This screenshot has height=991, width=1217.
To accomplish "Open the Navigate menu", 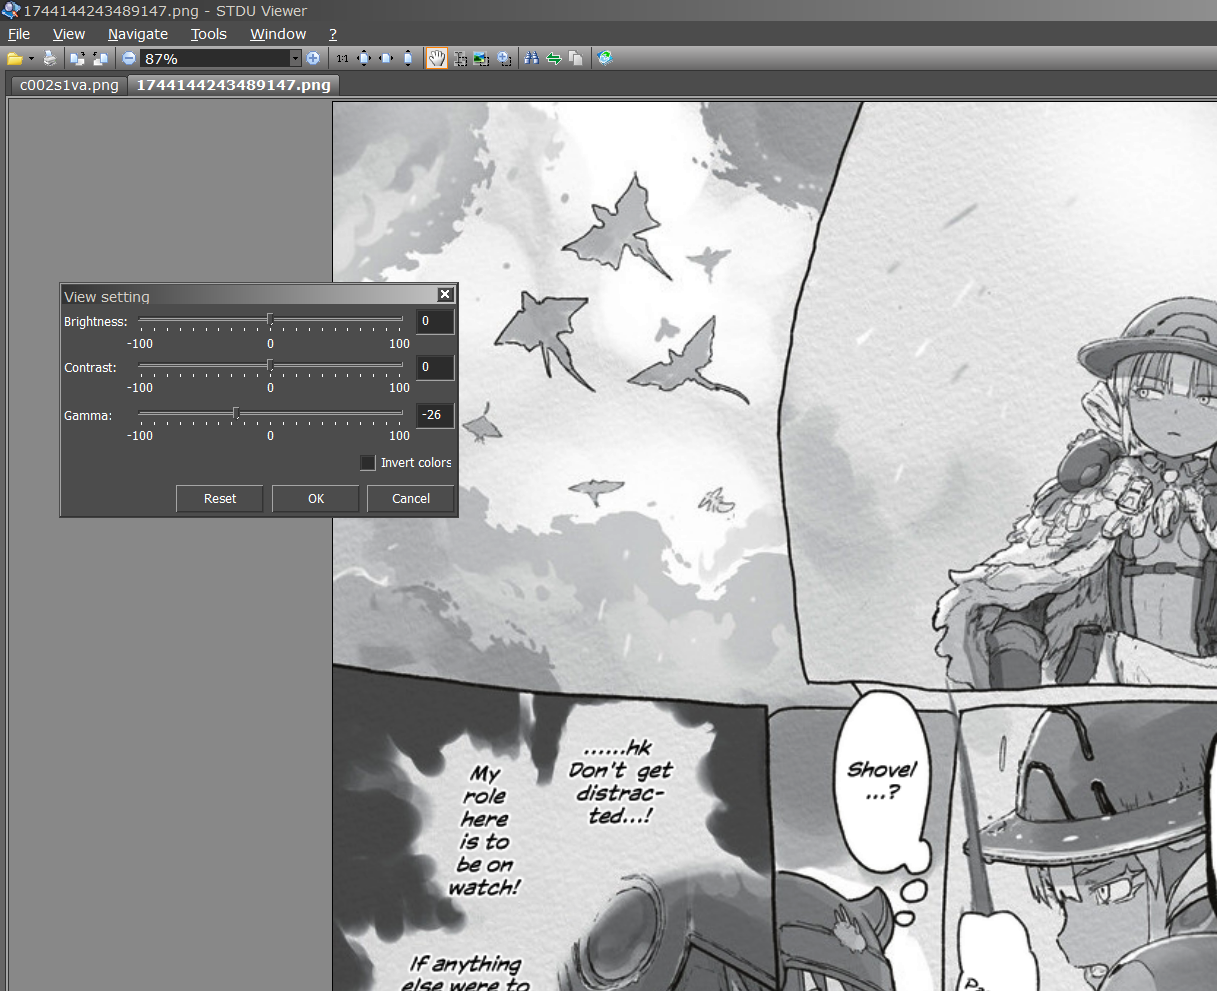I will [x=138, y=34].
